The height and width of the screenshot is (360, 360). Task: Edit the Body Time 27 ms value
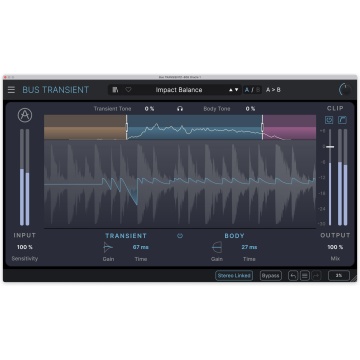249,247
